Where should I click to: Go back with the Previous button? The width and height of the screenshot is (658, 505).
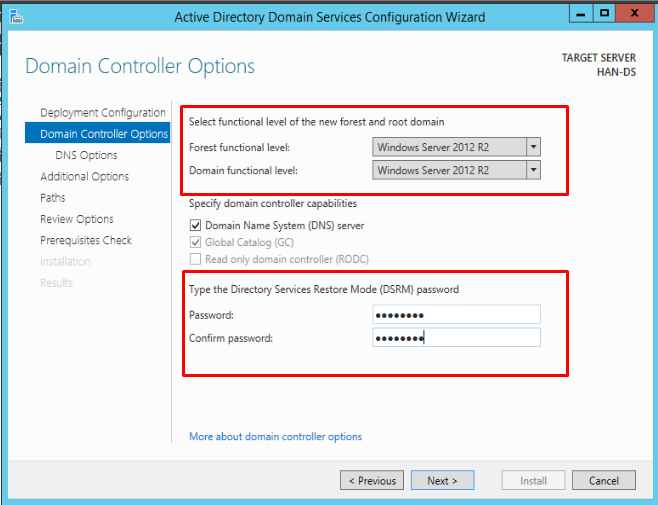click(x=372, y=480)
